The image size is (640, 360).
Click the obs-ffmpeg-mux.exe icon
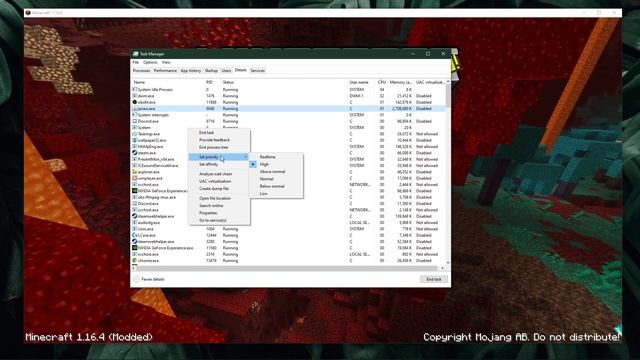[x=135, y=197]
